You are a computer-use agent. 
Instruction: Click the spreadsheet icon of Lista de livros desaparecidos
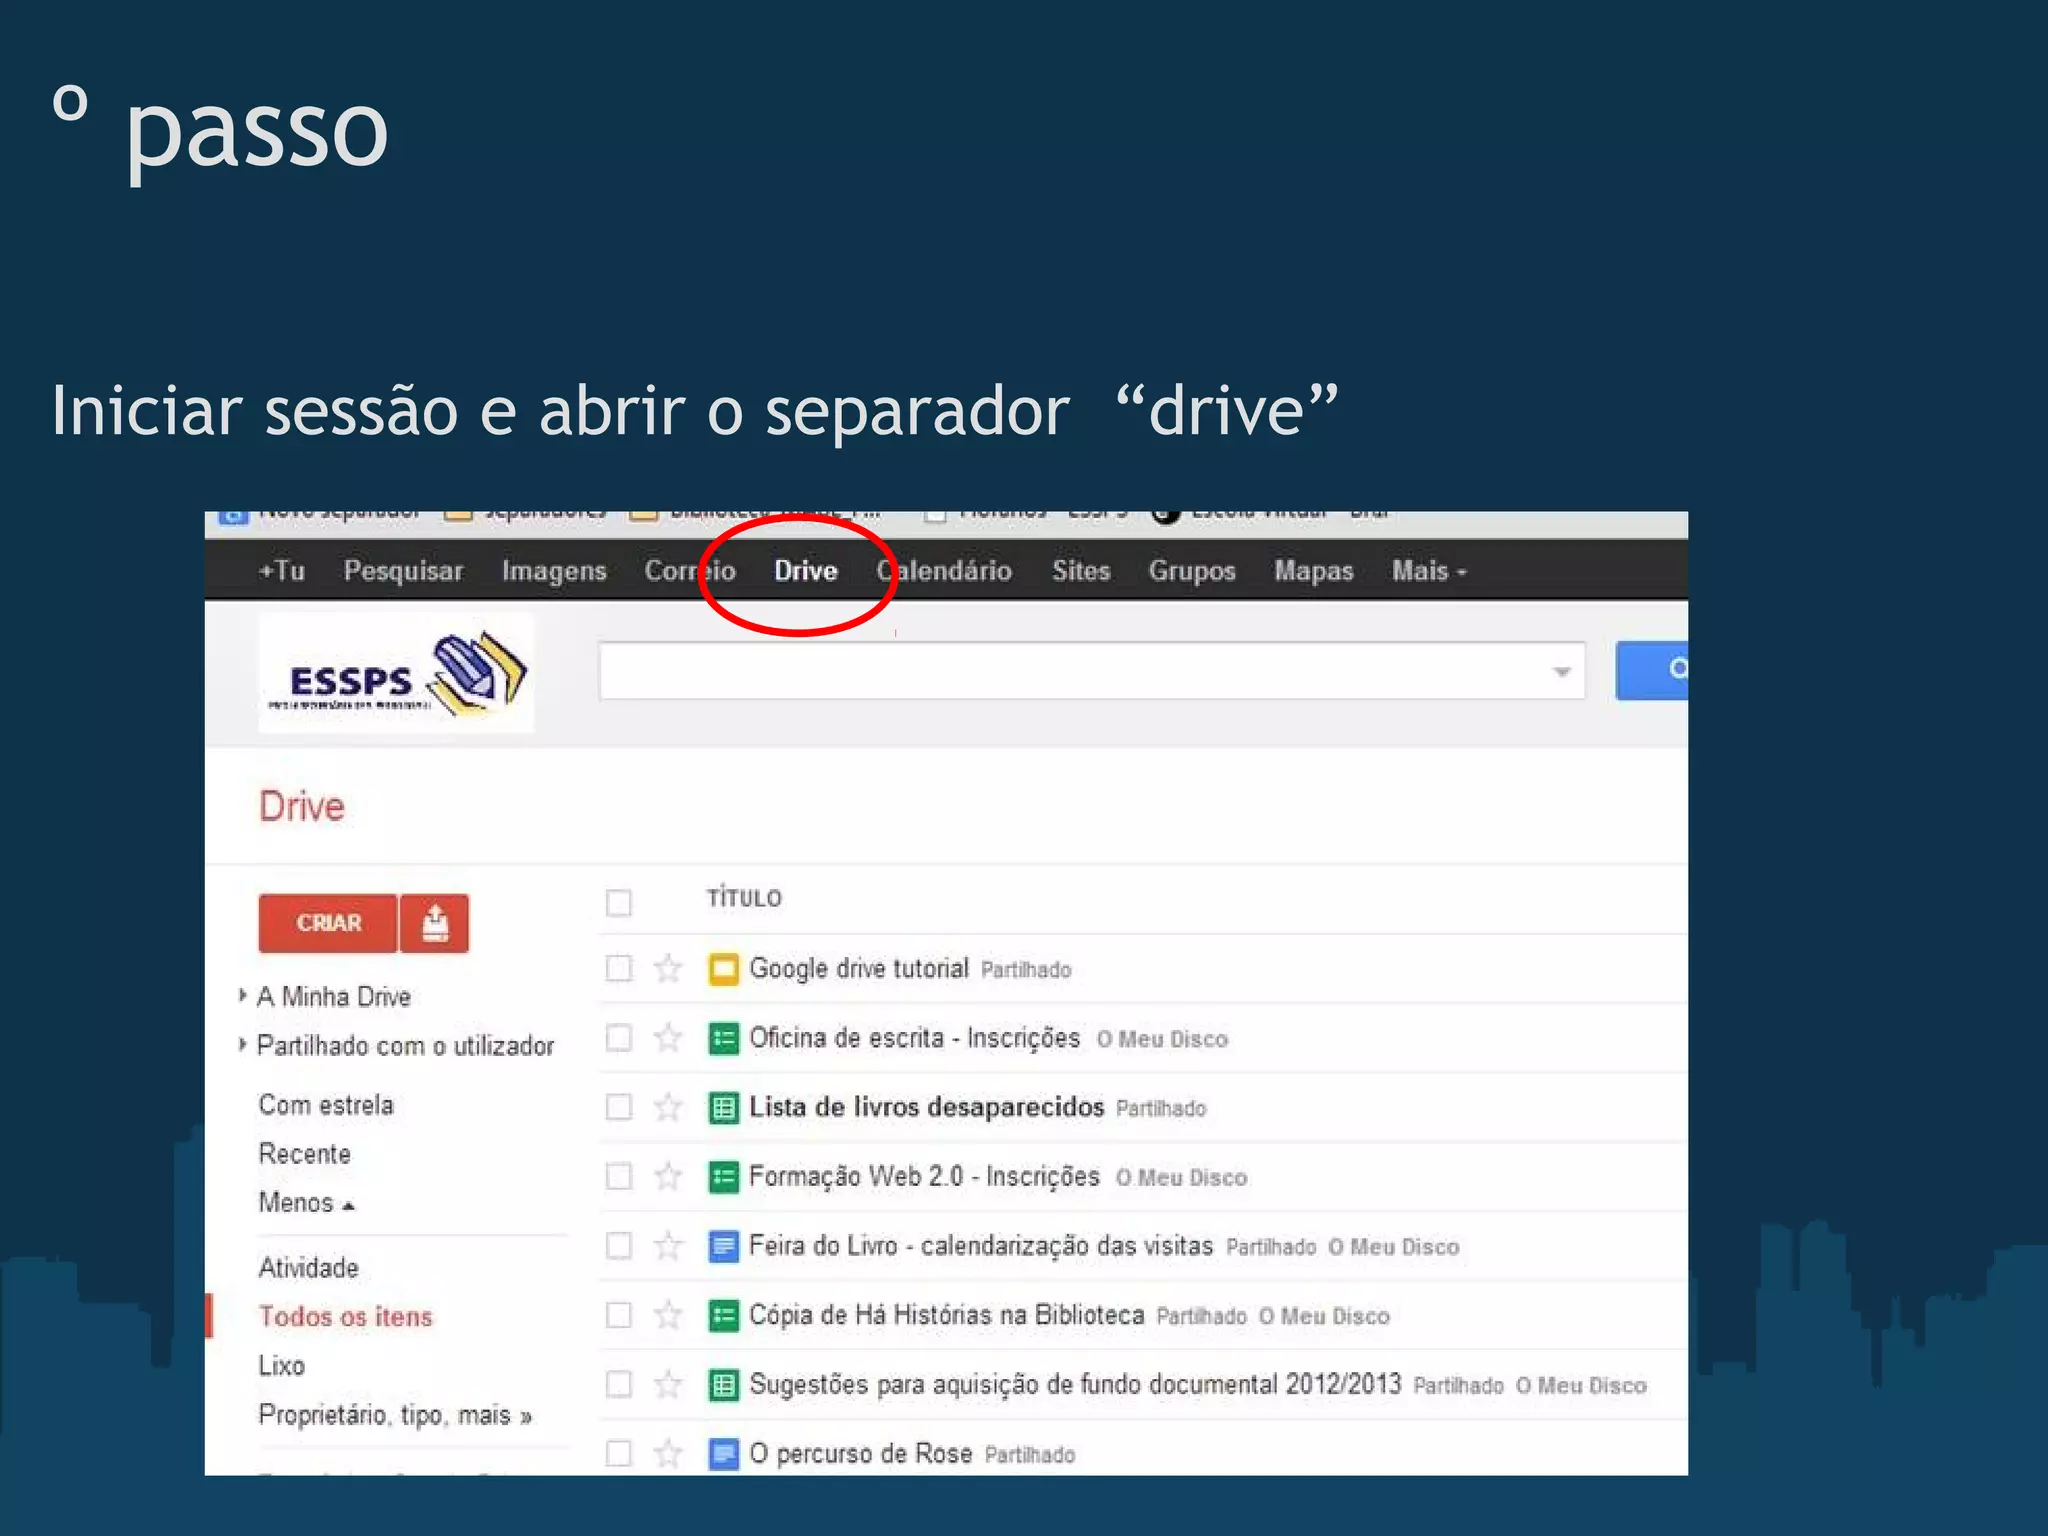(x=723, y=1107)
